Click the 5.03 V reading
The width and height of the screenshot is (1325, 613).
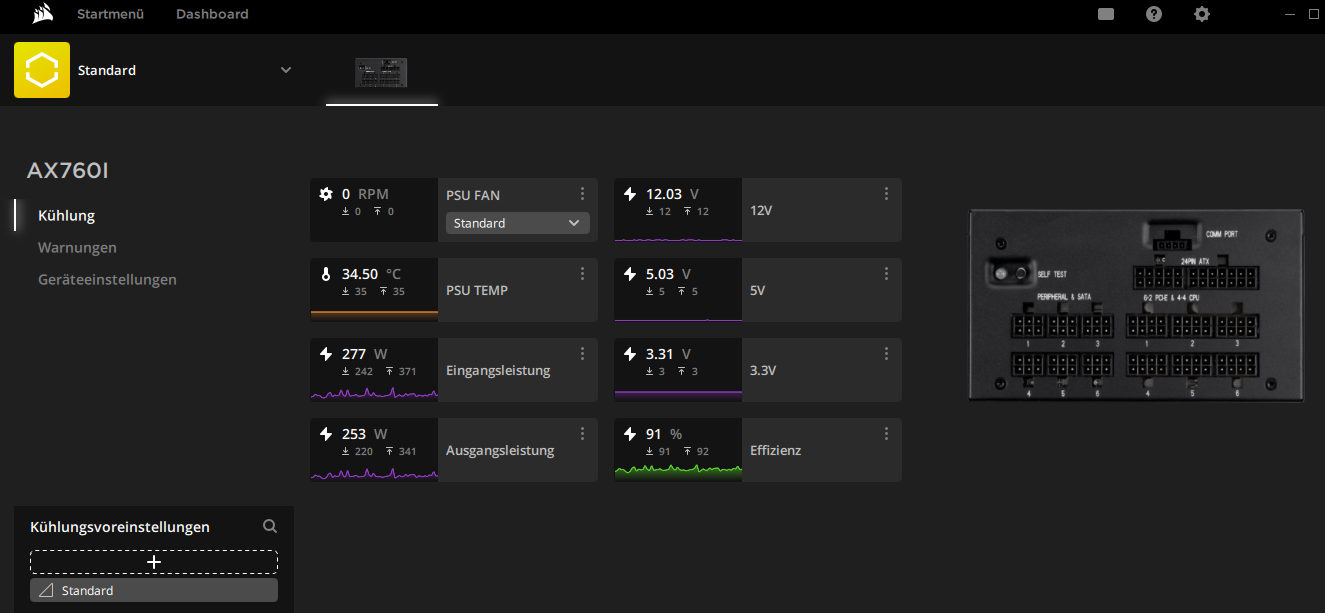pyautogui.click(x=668, y=274)
